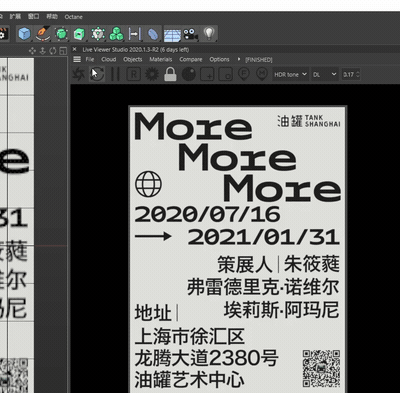
Task: Add a MoGraph Cloner object
Action: click(x=116, y=34)
